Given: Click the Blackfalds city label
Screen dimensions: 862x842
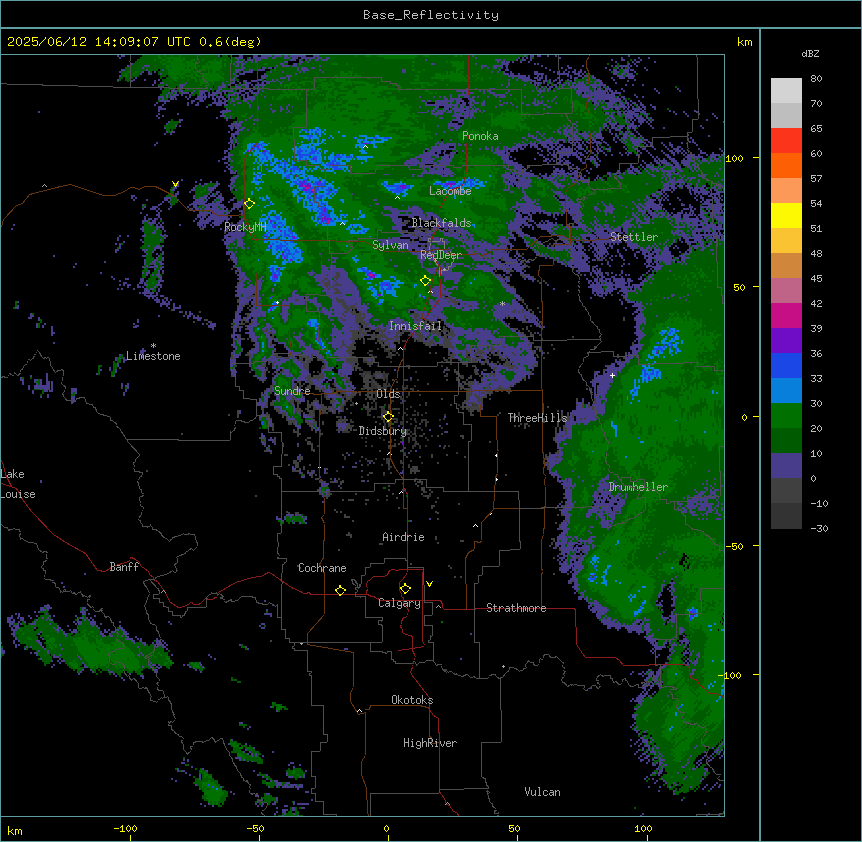Looking at the screenshot, I should click(441, 223).
